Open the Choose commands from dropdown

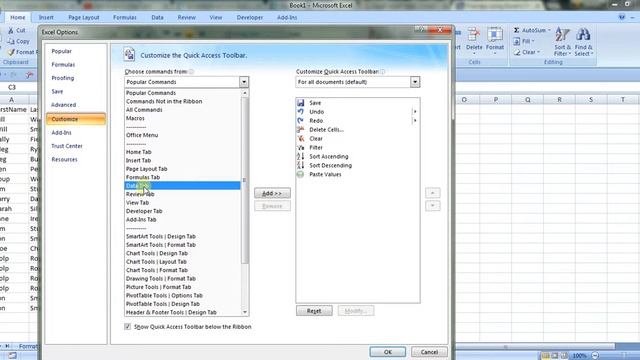(x=244, y=82)
